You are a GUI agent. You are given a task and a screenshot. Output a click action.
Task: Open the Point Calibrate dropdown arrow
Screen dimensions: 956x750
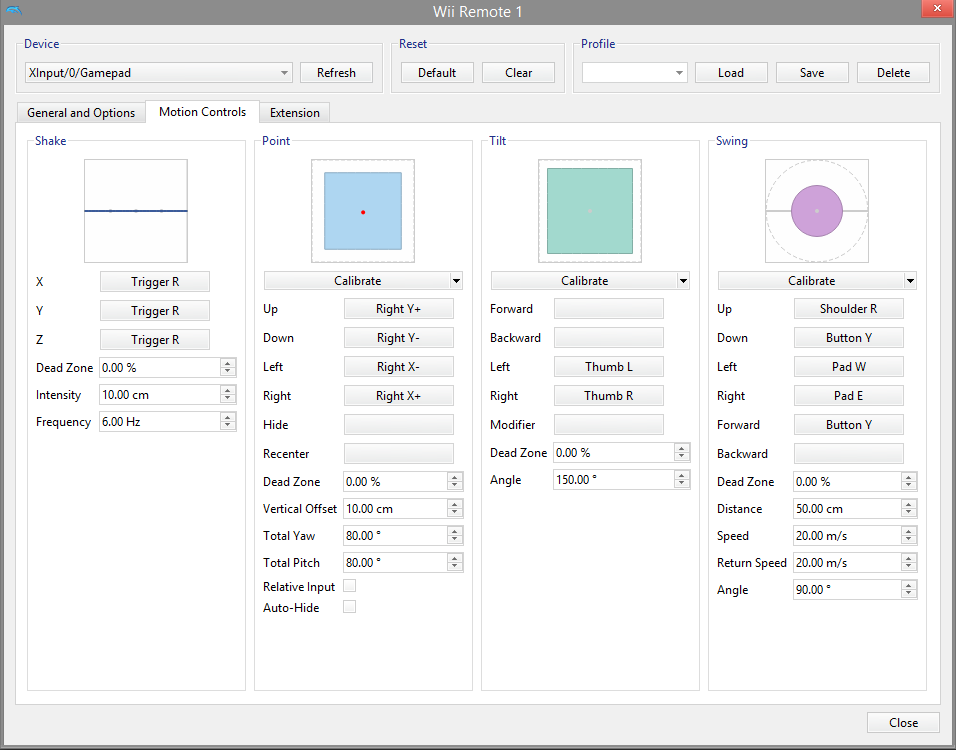(x=456, y=281)
